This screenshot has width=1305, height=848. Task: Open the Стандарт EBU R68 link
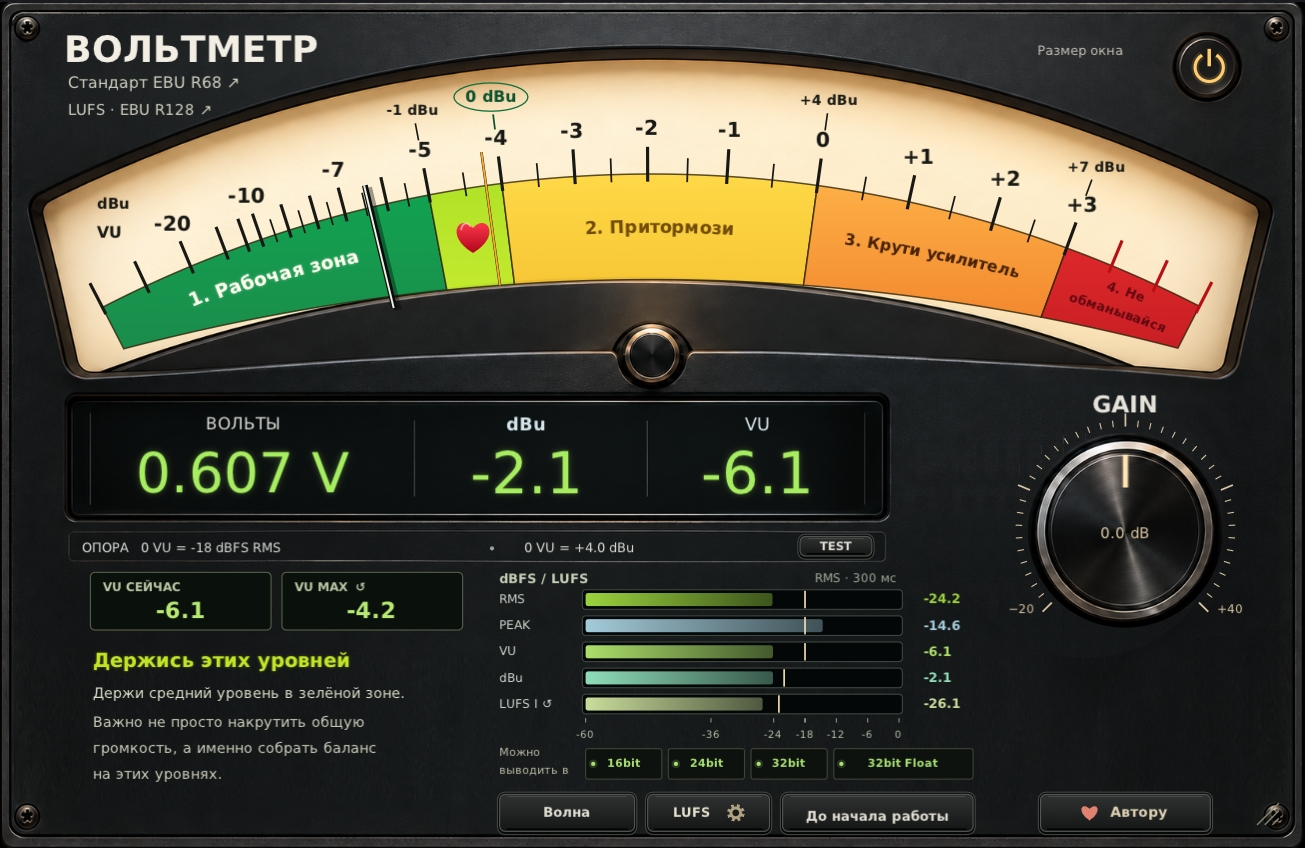tap(154, 82)
